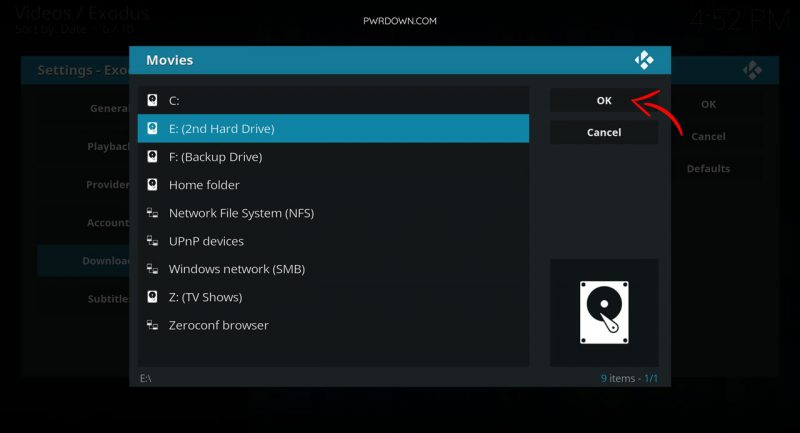Click the NFS network share icon
800x433 pixels.
tap(152, 212)
